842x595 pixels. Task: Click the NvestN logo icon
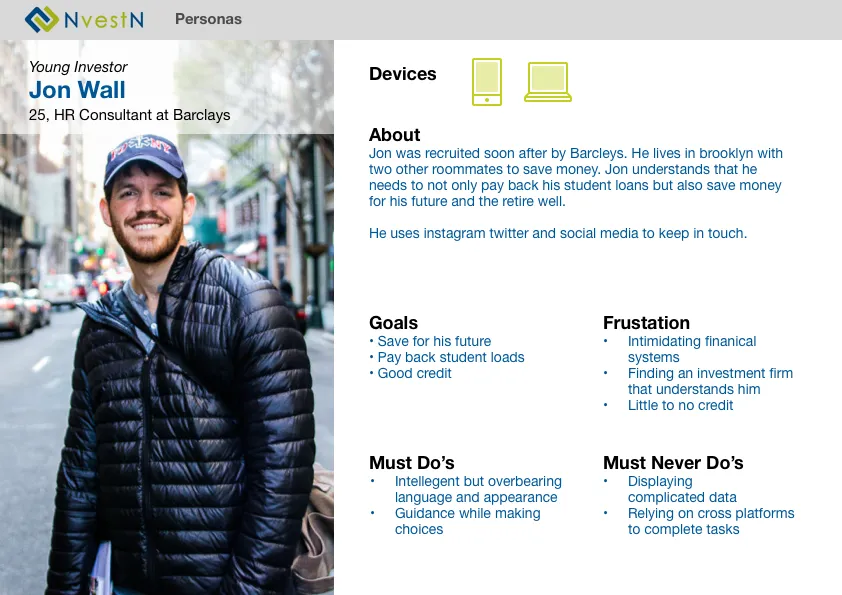41,19
